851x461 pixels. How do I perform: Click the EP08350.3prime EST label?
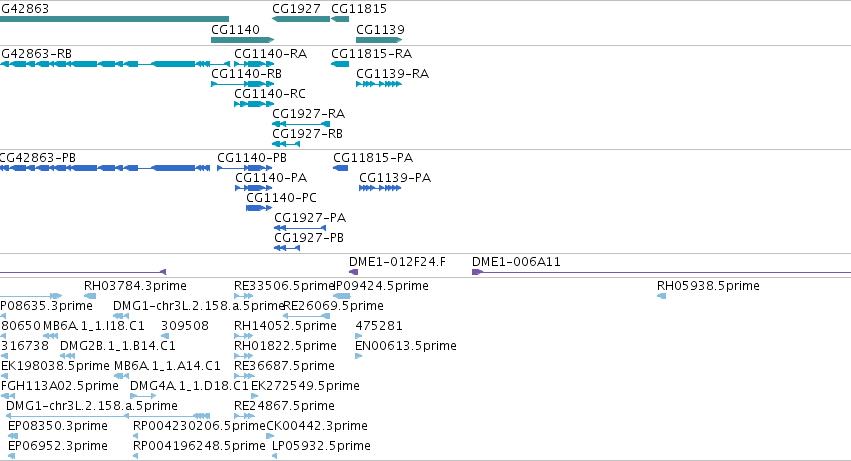click(58, 426)
